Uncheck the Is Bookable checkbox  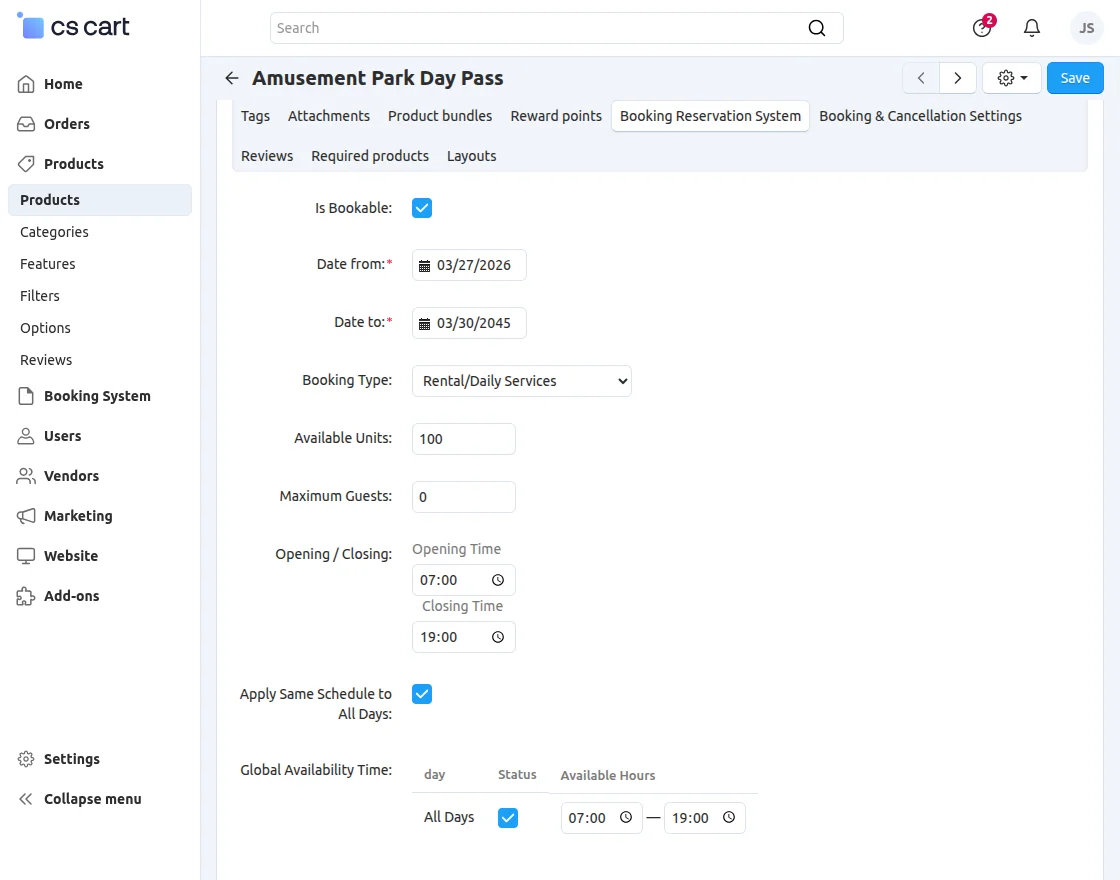click(422, 208)
